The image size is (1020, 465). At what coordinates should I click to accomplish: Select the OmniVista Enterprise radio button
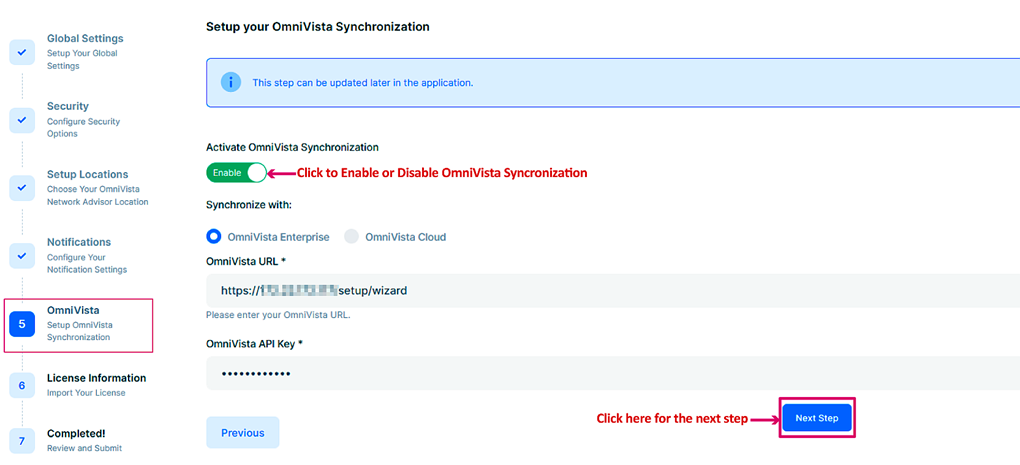213,237
